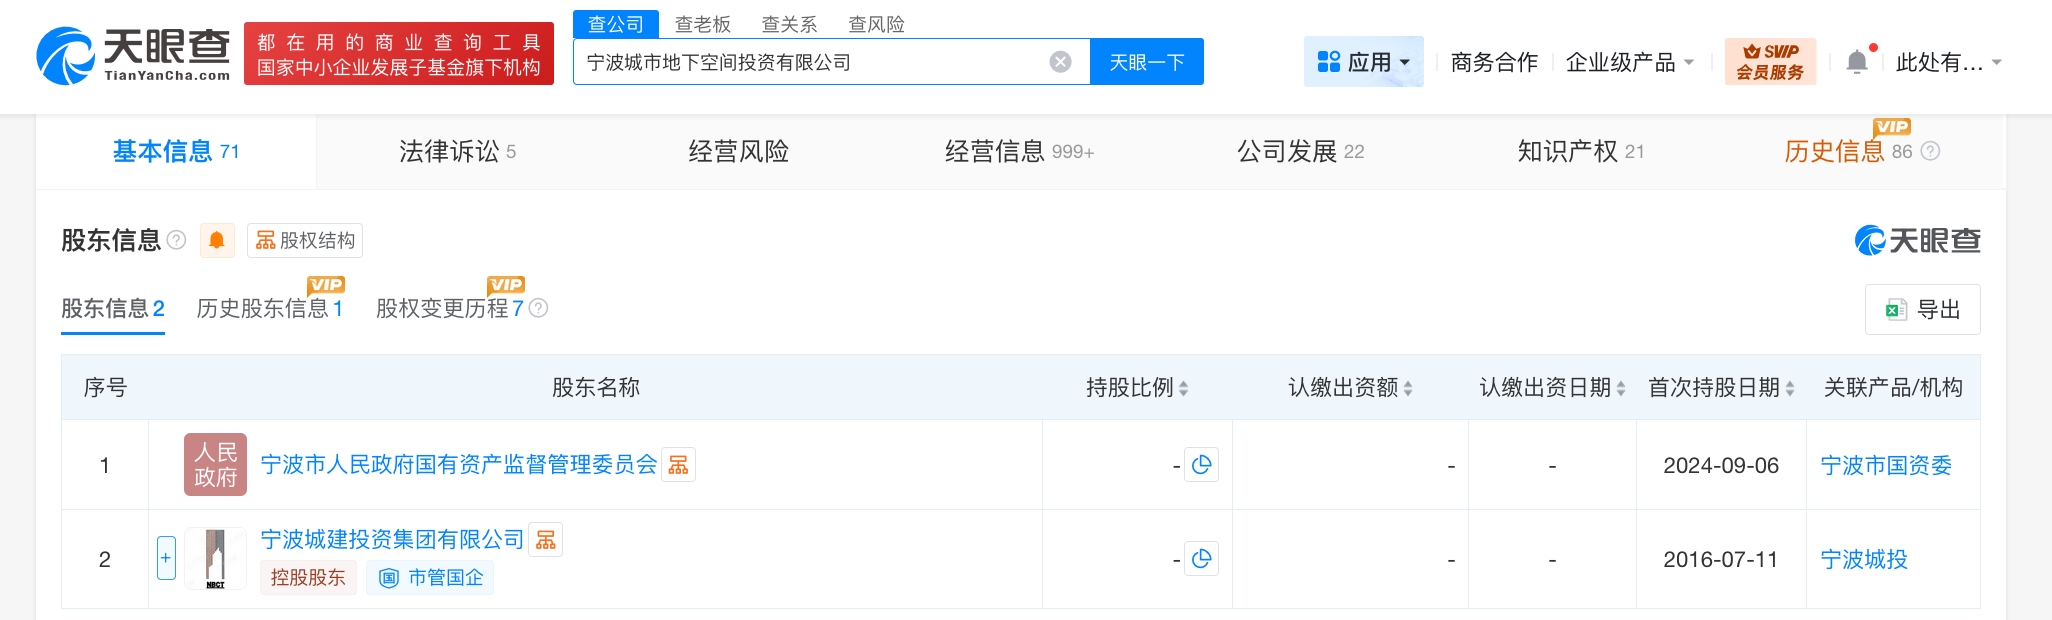Expand the 企业级产品 dropdown
Screen dimensions: 2052x620
[x=1629, y=62]
